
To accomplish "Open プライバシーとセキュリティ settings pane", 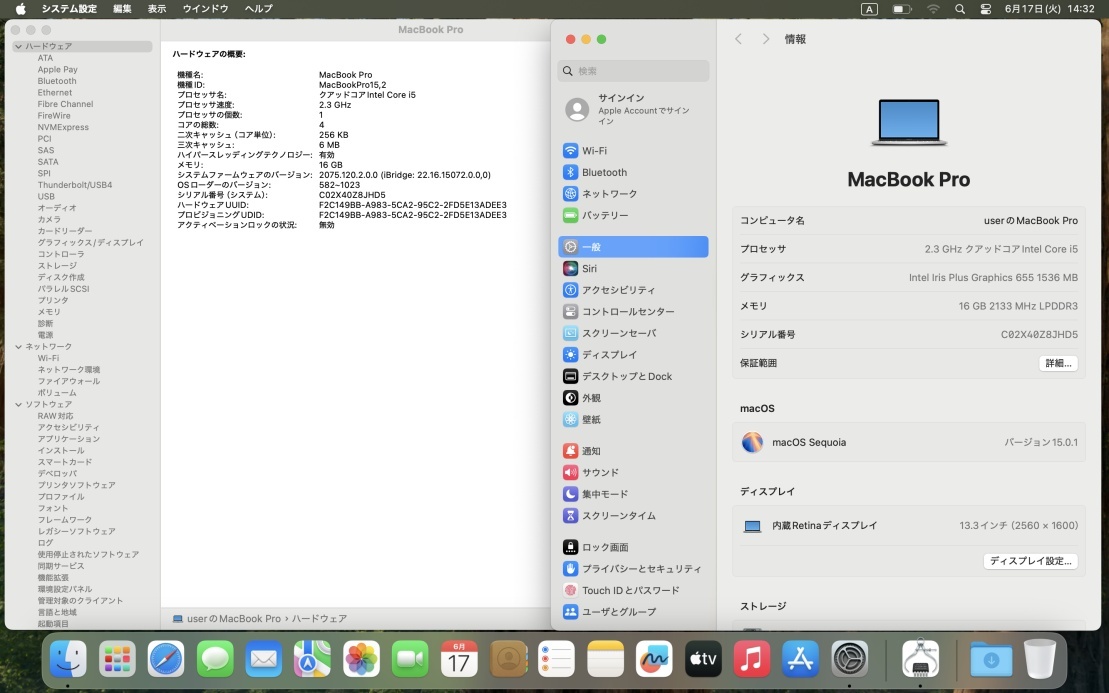I will point(633,569).
